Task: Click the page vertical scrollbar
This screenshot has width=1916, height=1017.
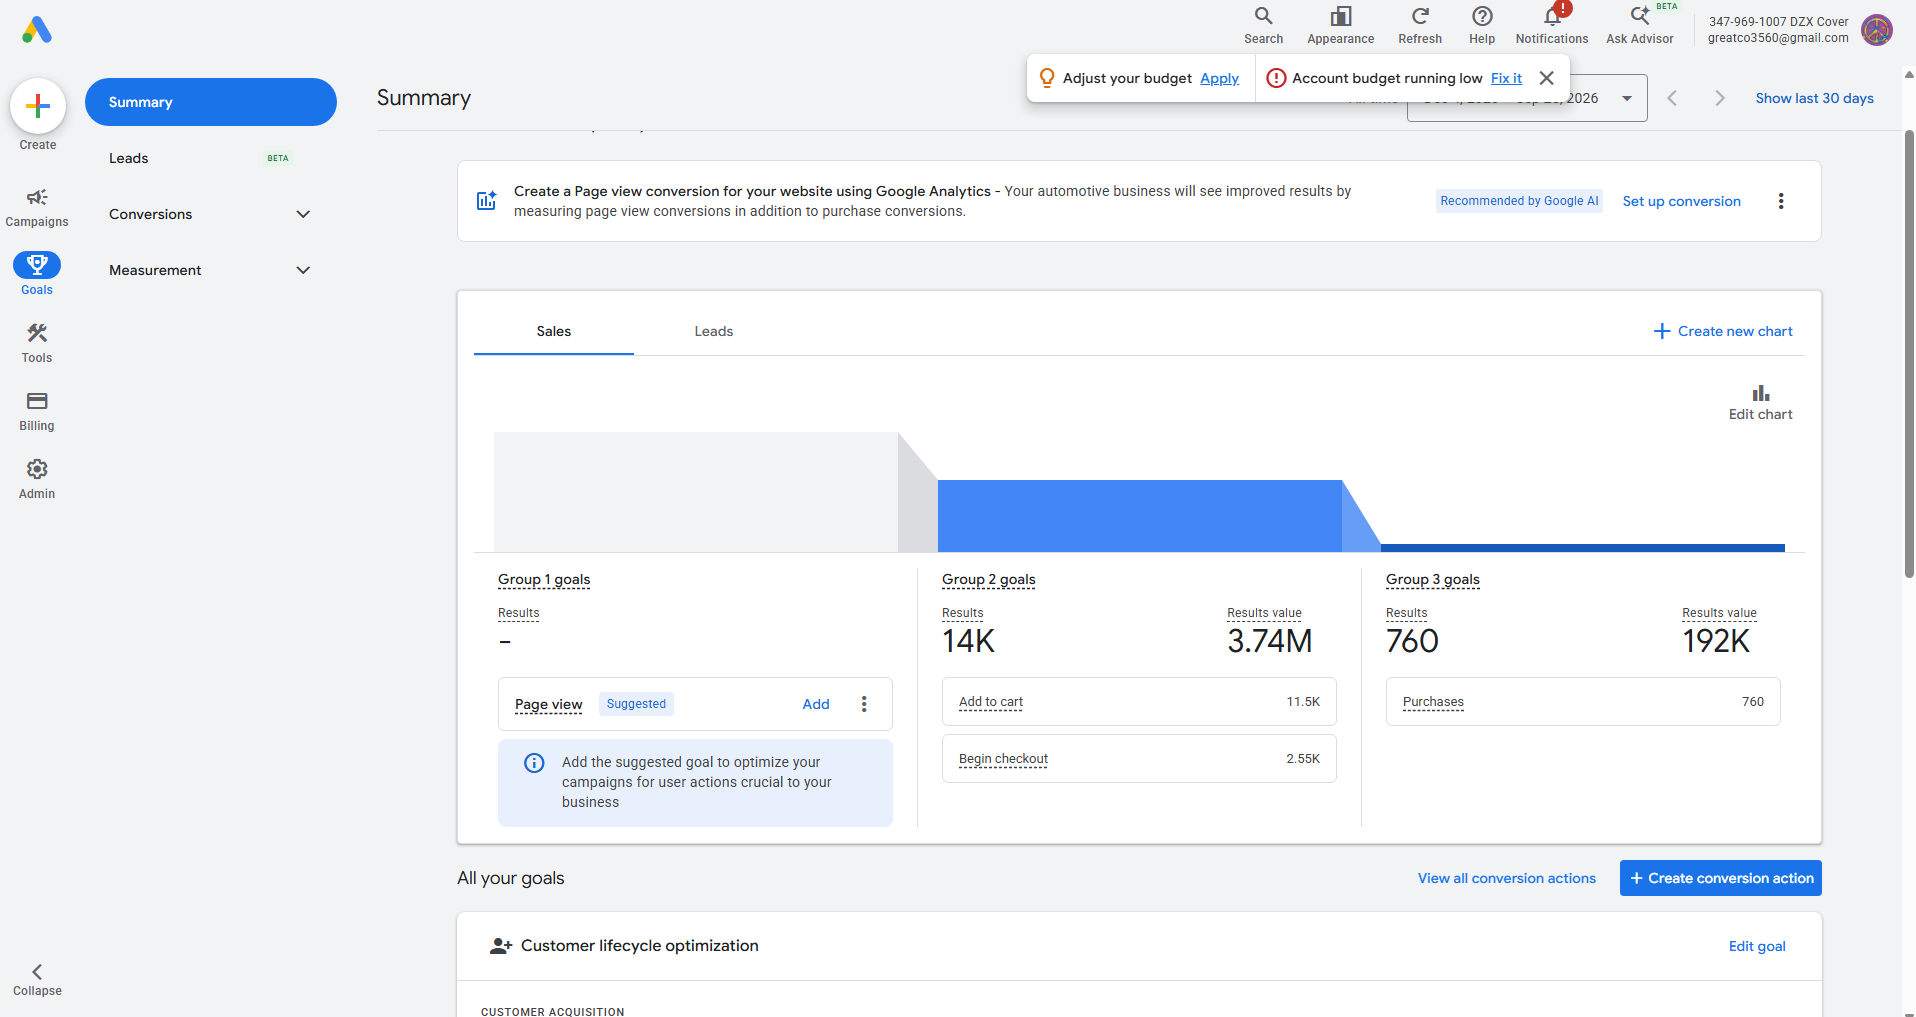Action: point(1909,352)
